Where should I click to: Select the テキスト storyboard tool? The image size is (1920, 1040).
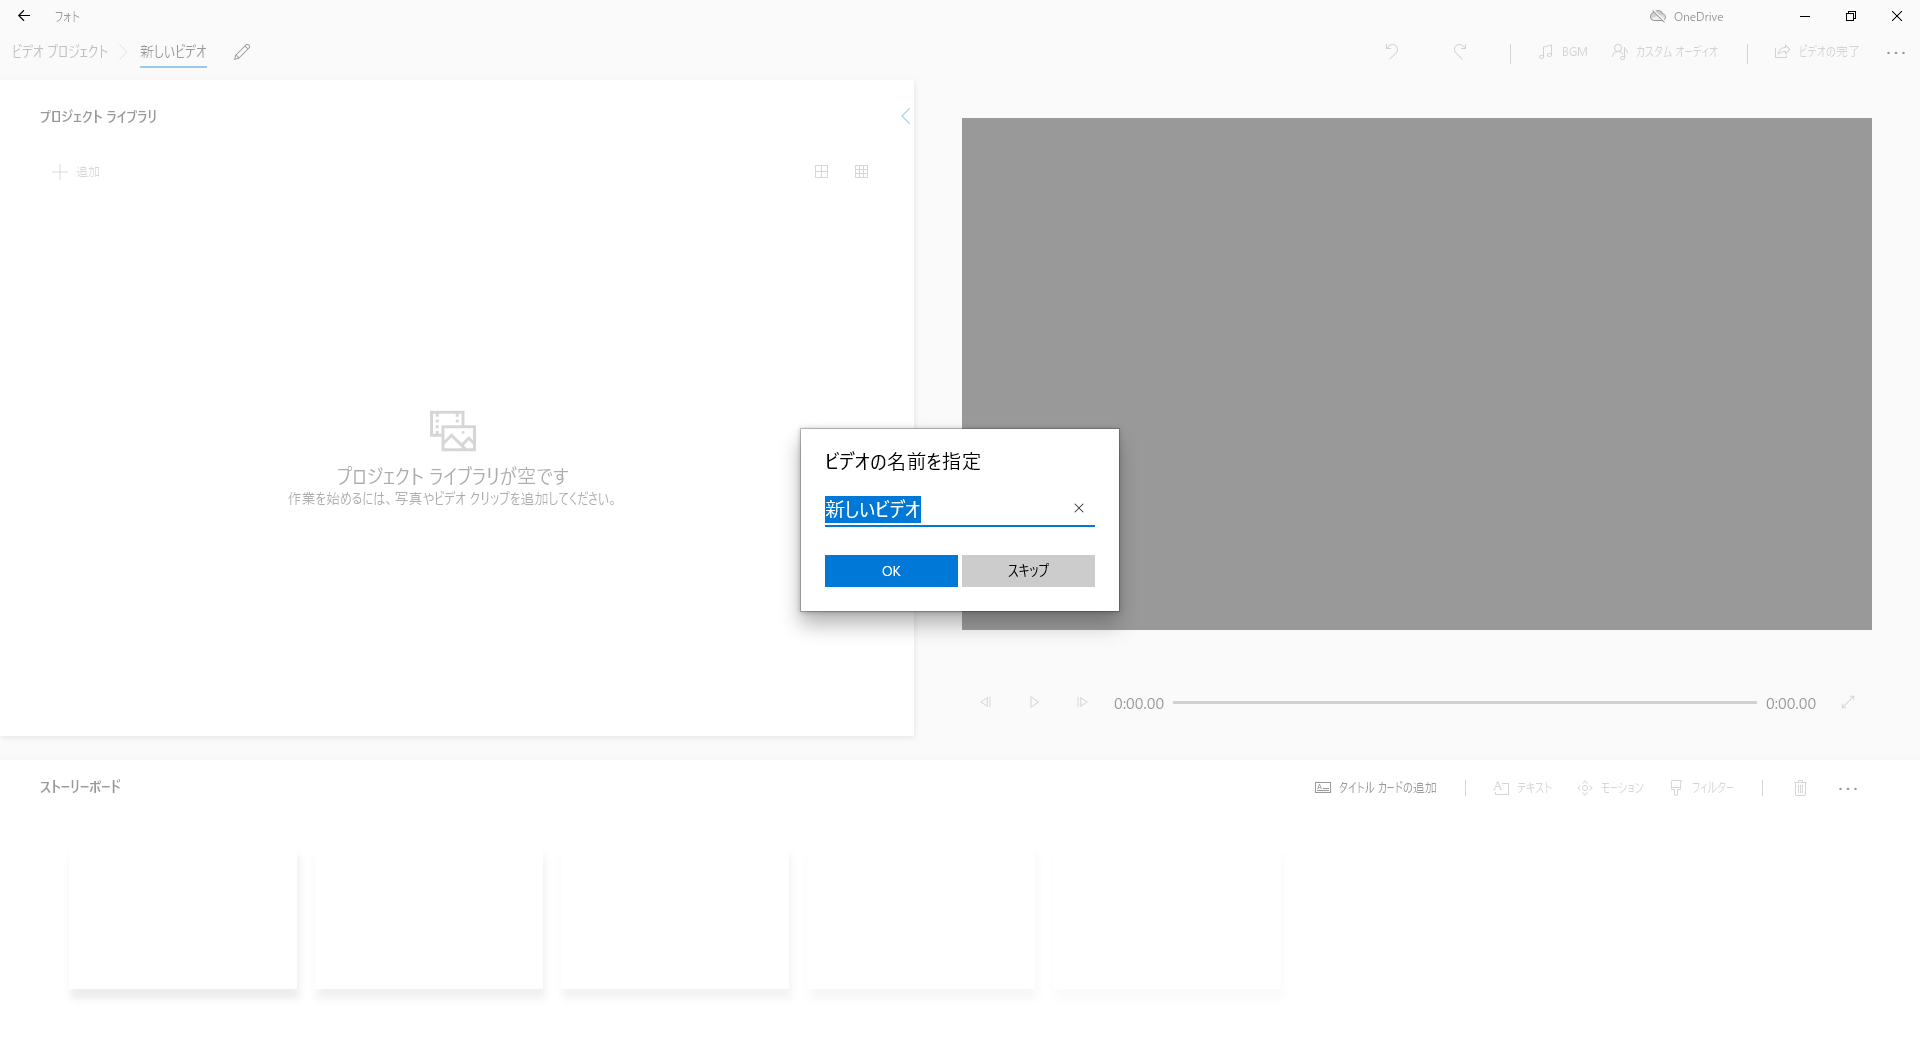pyautogui.click(x=1523, y=788)
